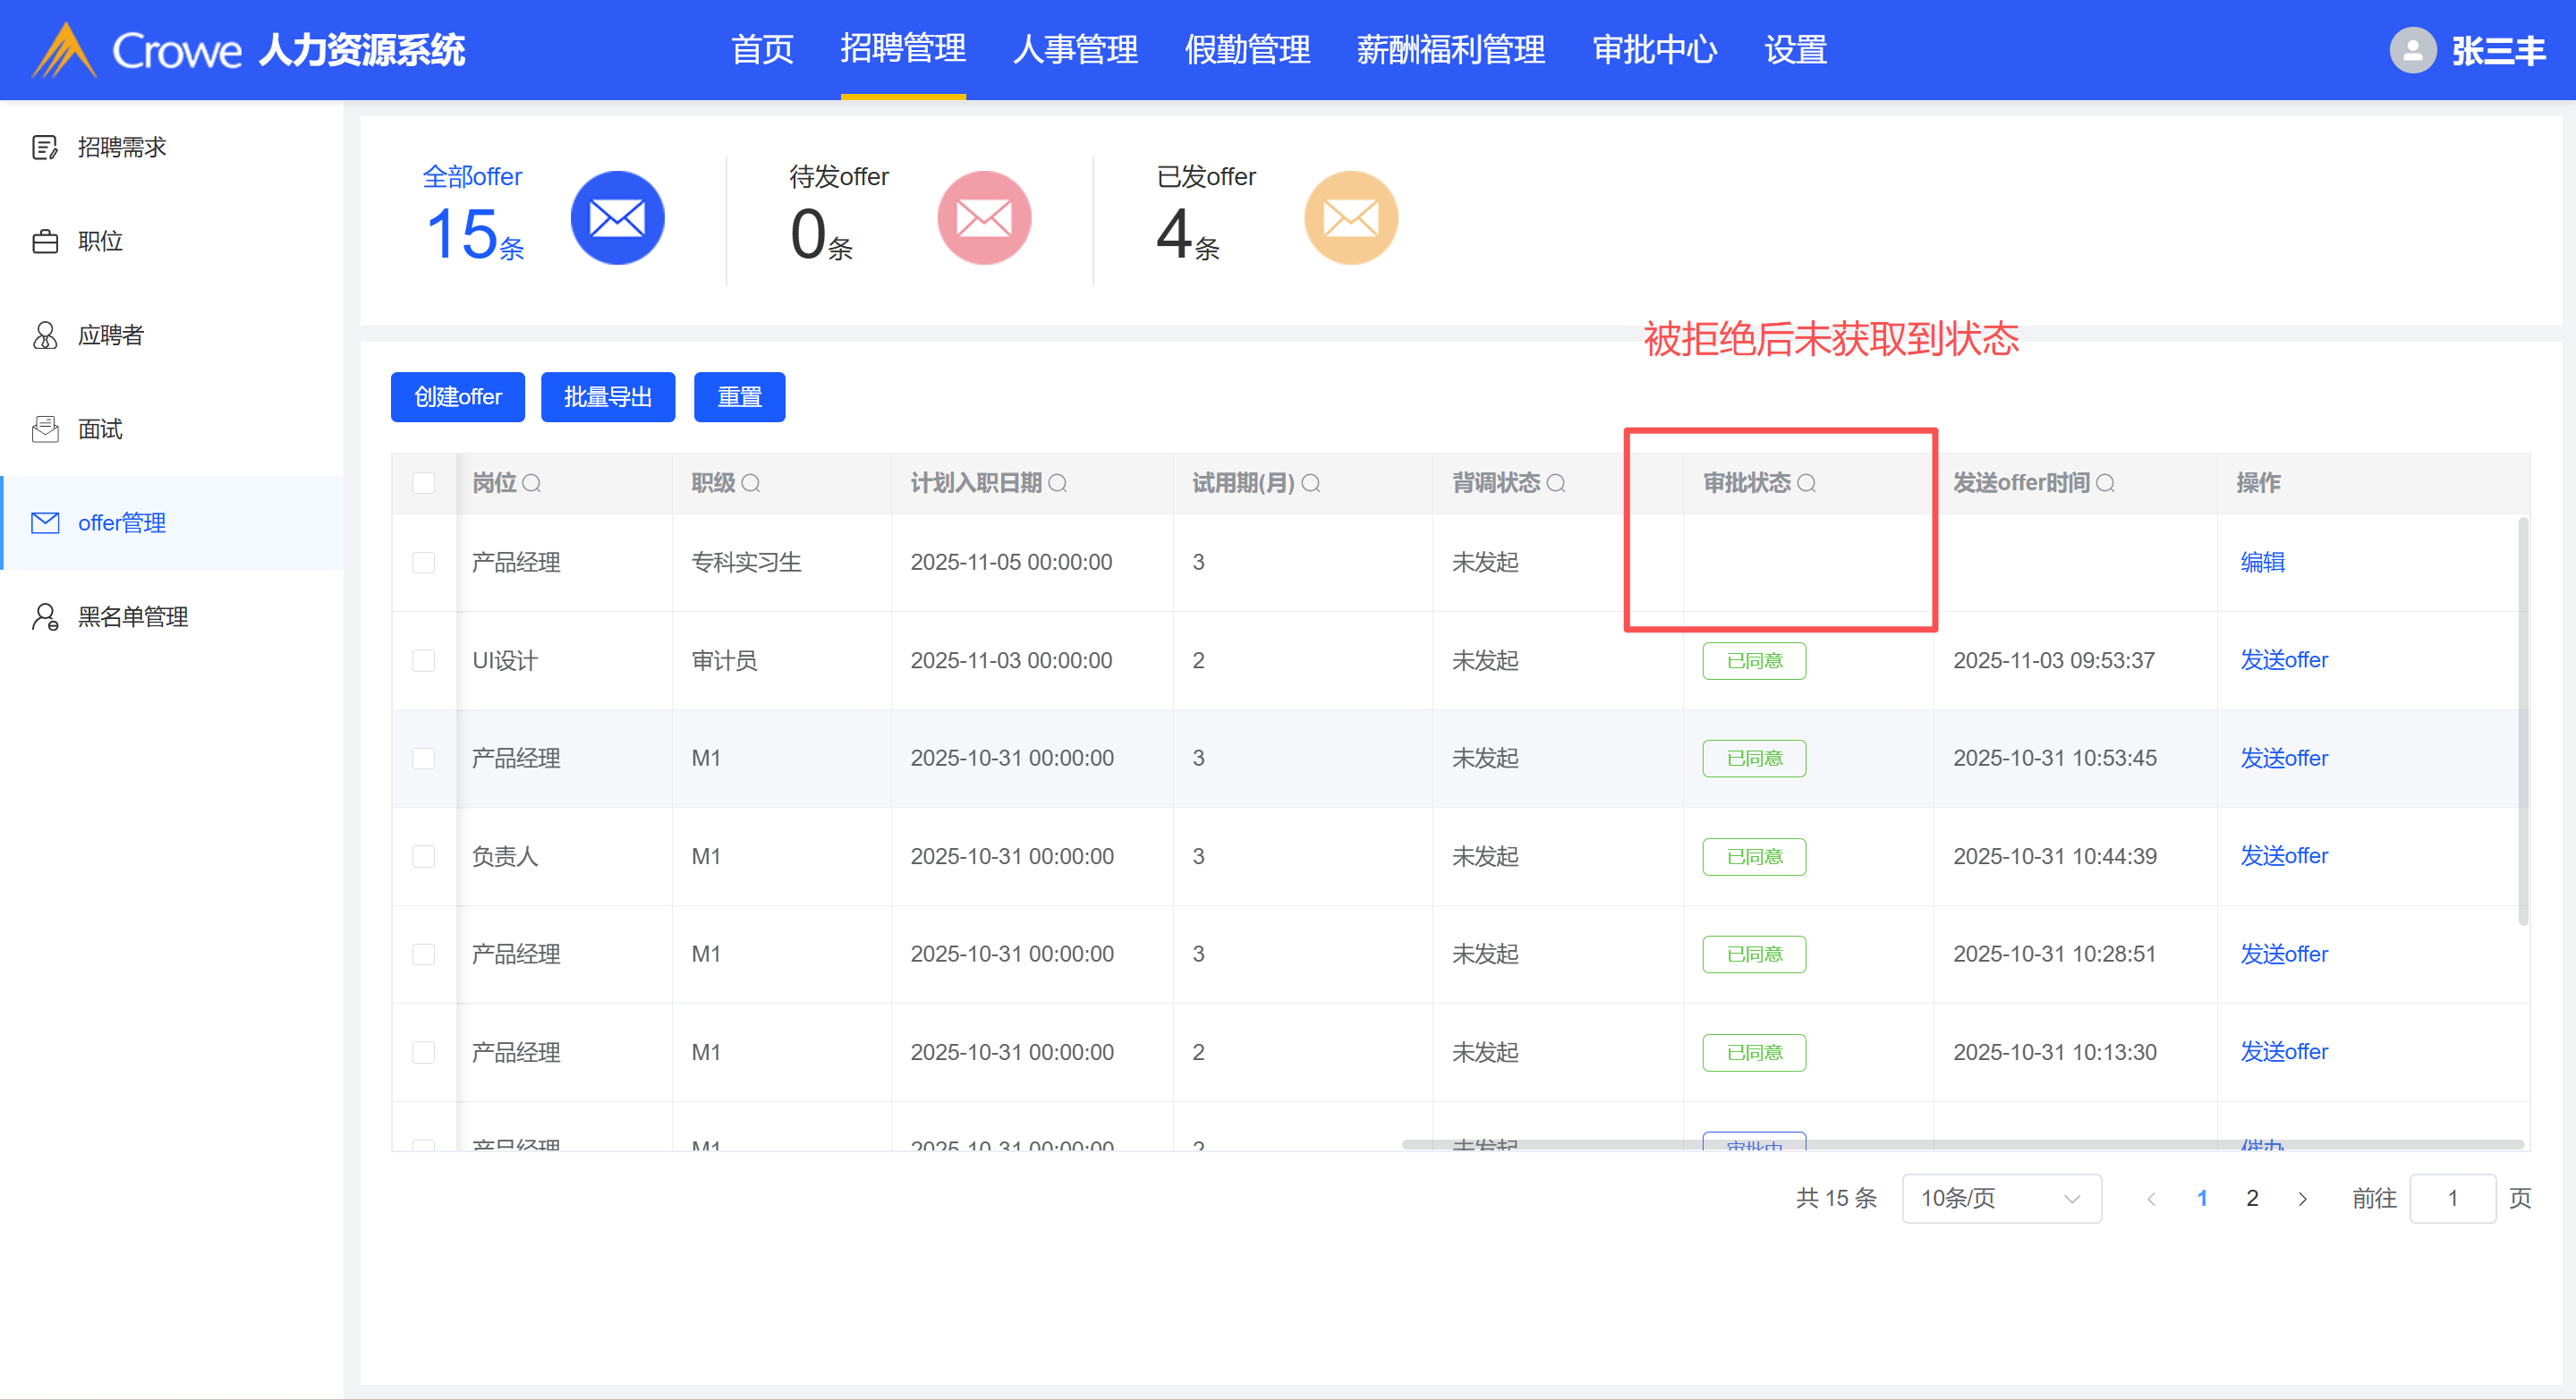Open 面试 in the left sidebar
This screenshot has height=1400, width=2576.
pyautogui.click(x=100, y=429)
